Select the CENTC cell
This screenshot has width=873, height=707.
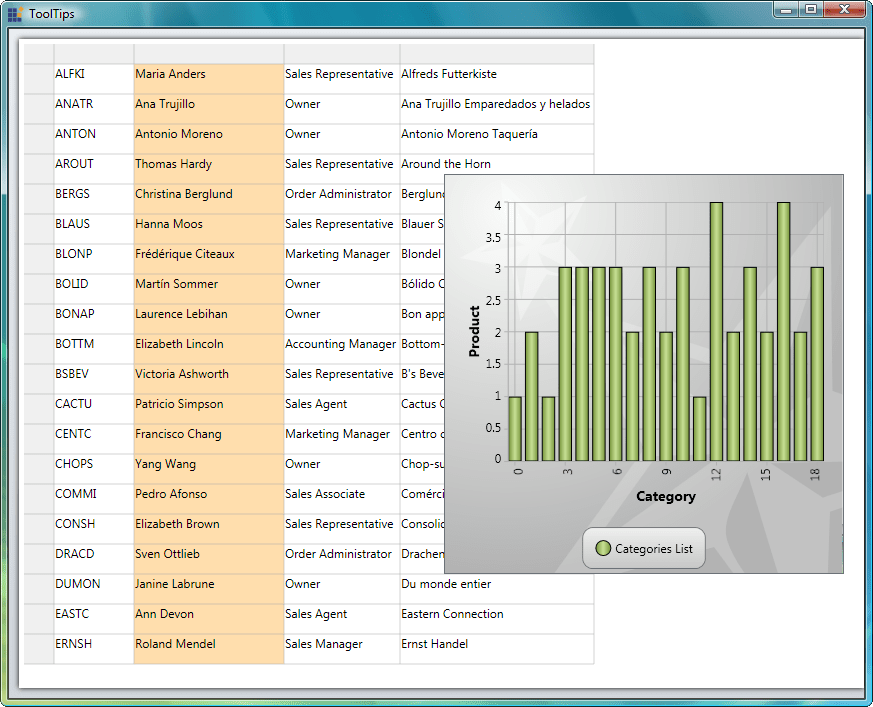94,440
